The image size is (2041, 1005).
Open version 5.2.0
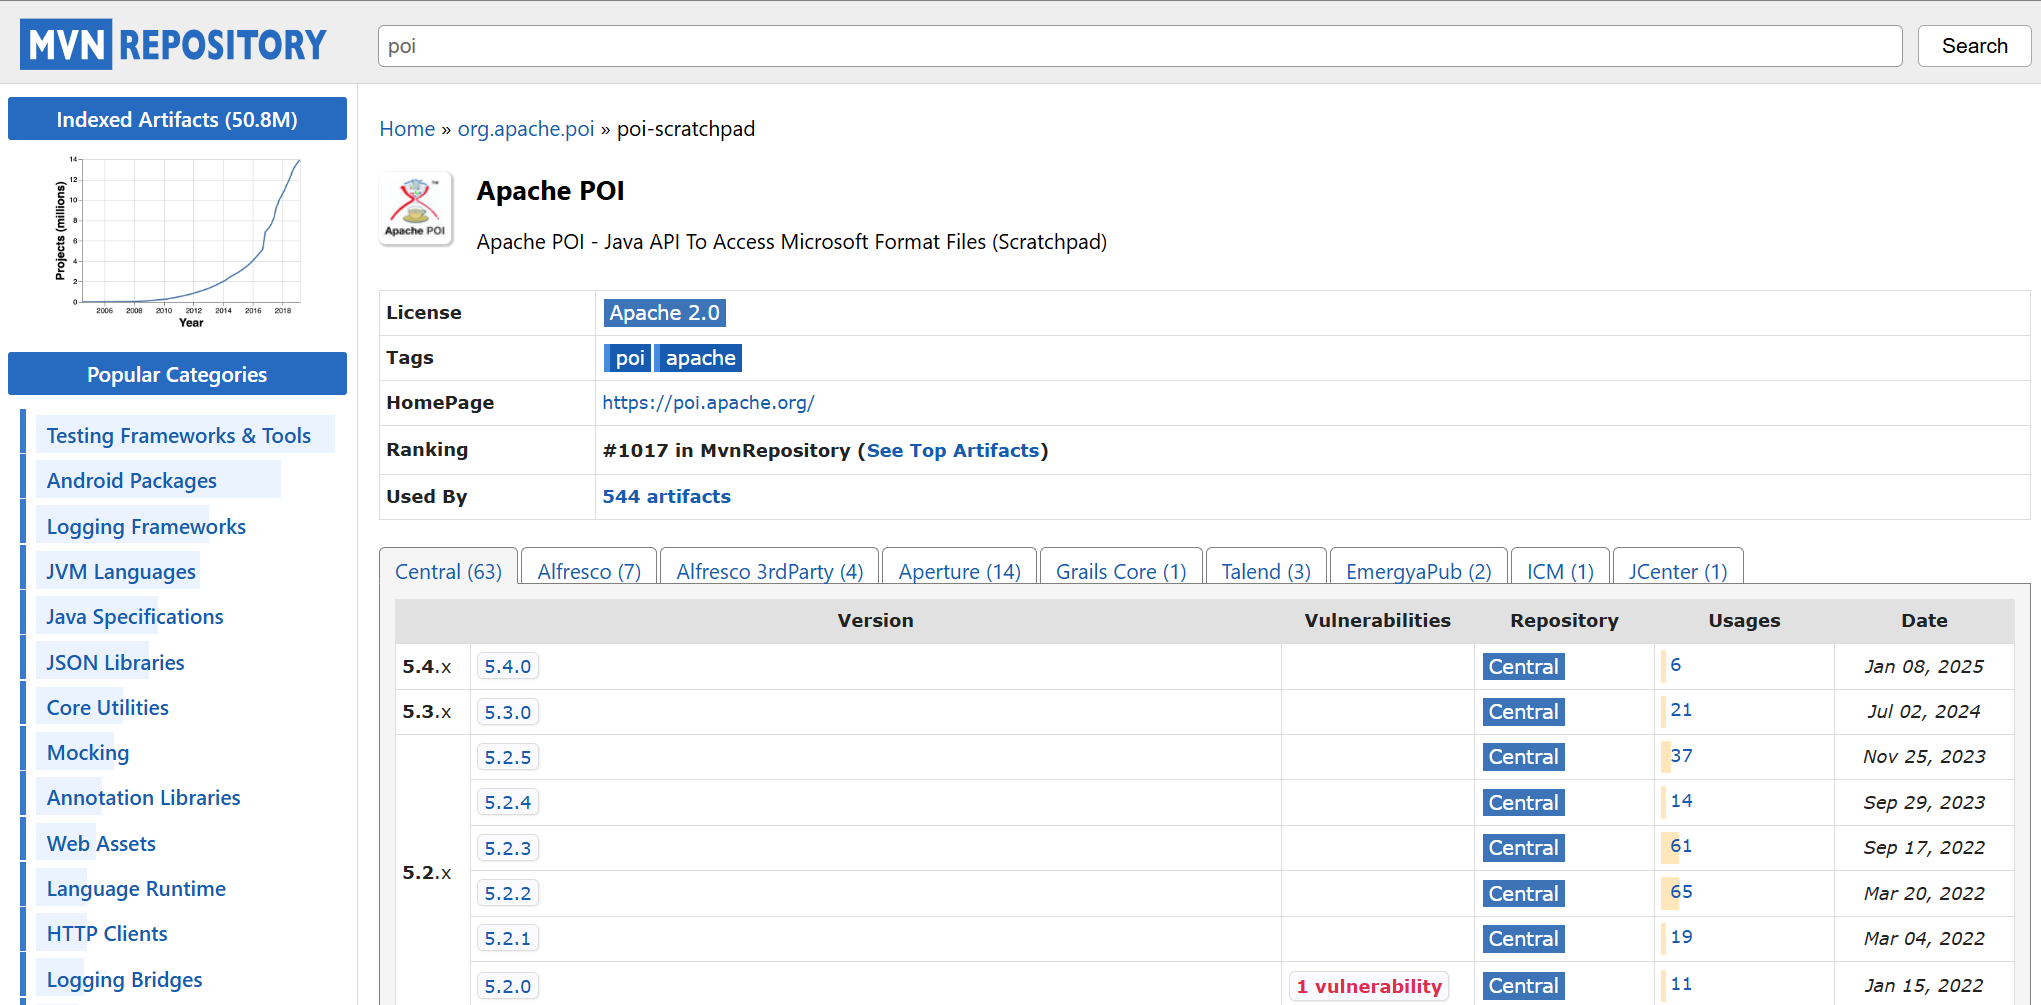508,987
